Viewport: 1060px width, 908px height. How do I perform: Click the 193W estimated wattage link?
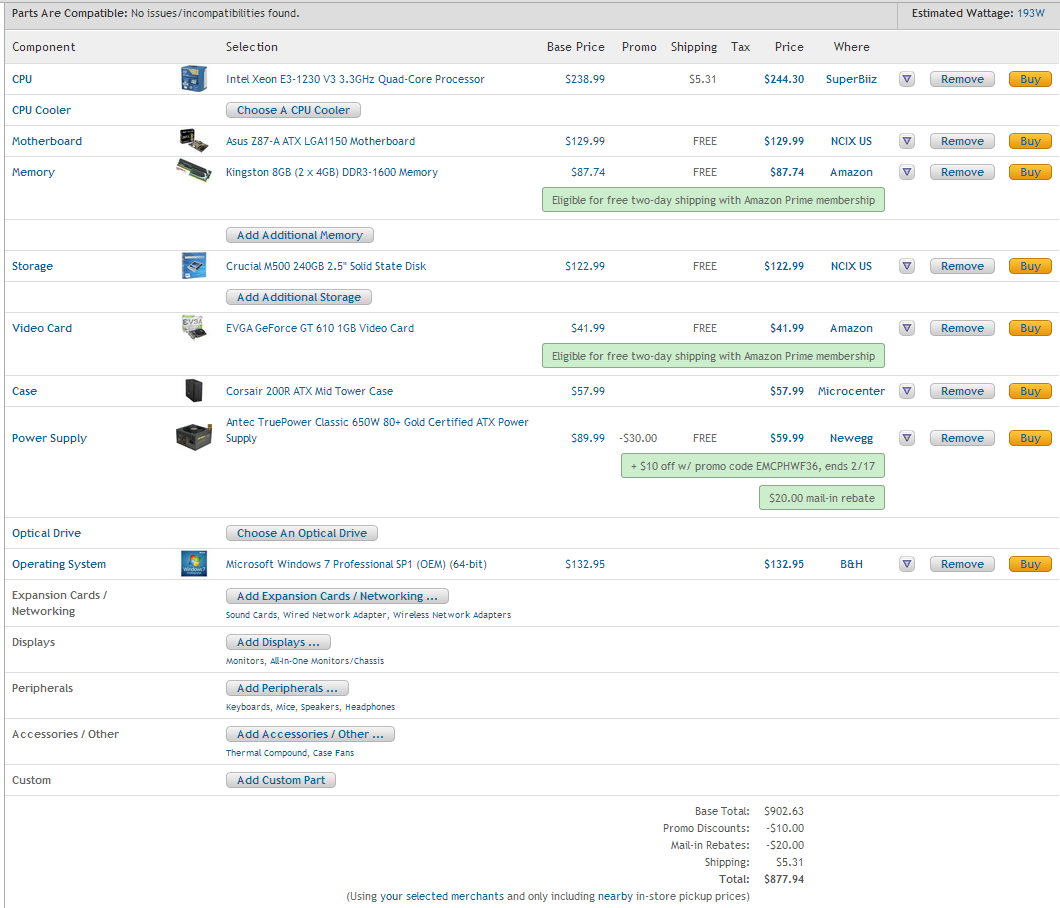(x=1031, y=14)
